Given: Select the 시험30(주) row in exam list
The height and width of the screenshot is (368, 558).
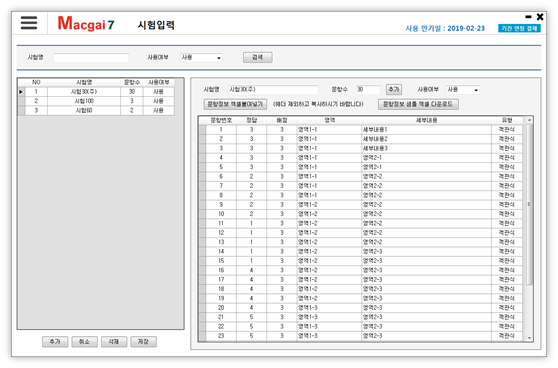Looking at the screenshot, I should pos(96,91).
